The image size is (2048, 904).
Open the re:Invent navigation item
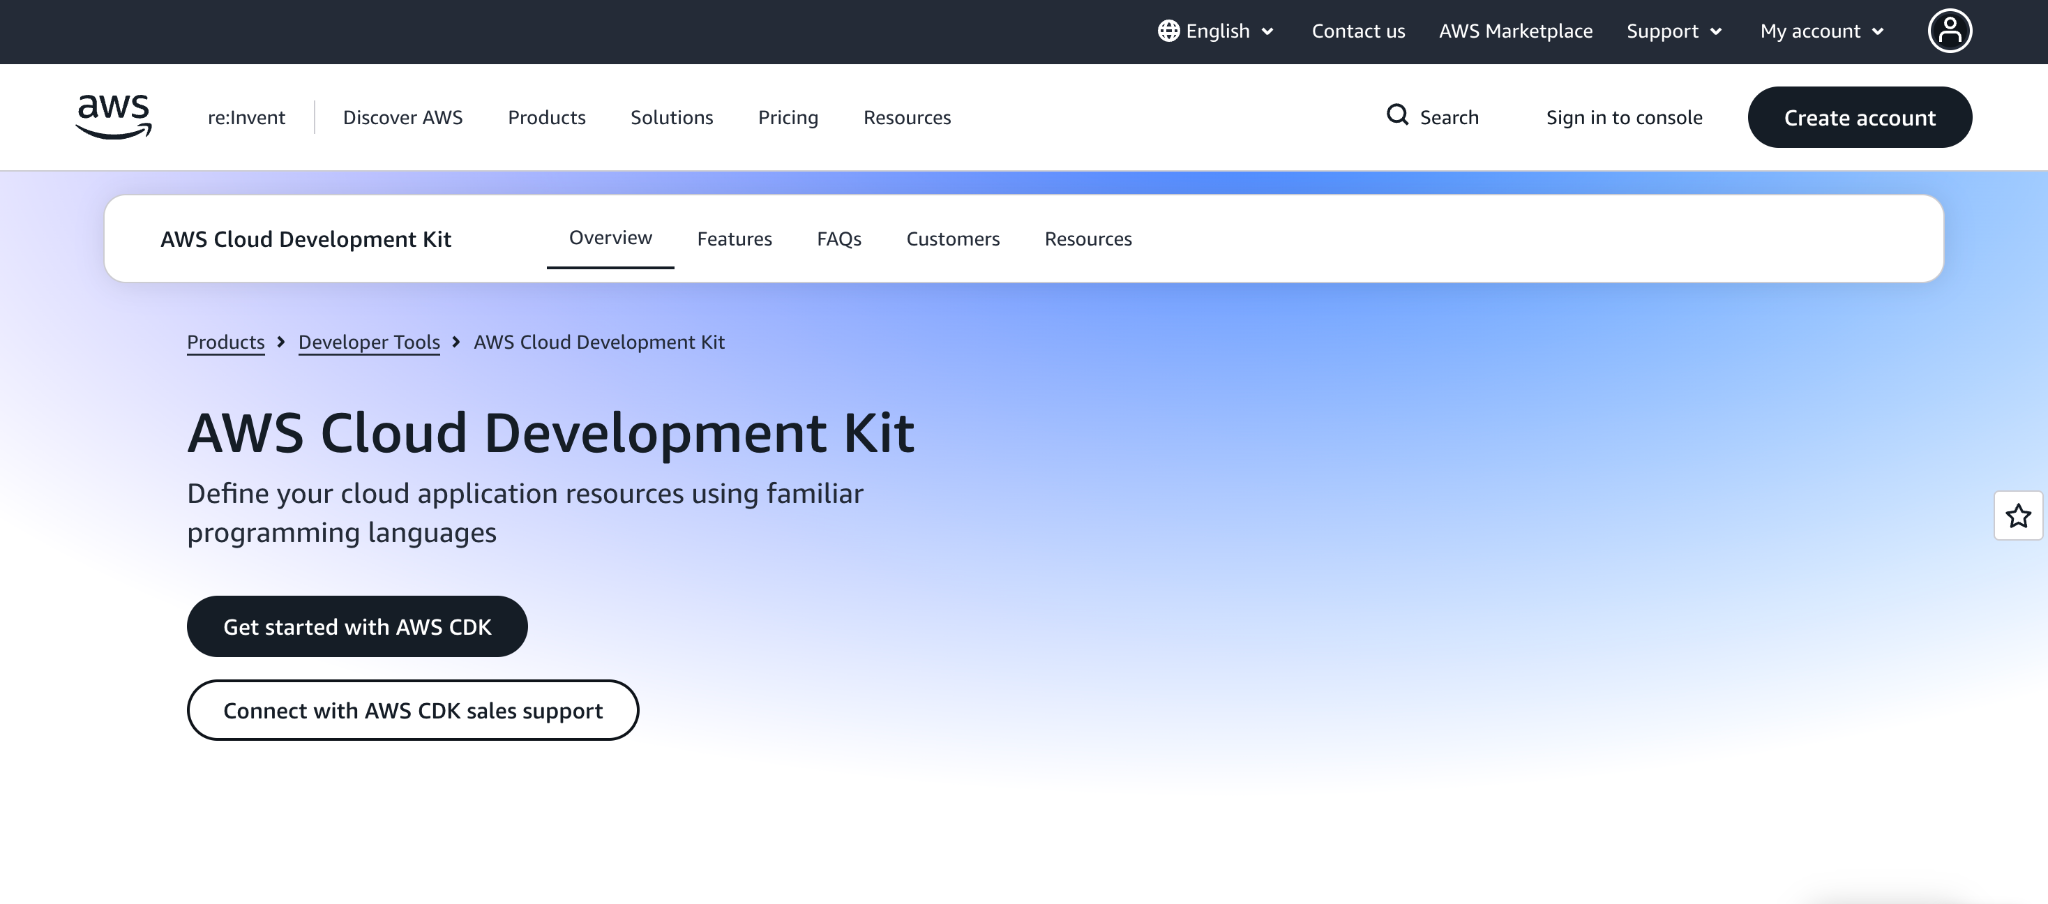tap(246, 117)
